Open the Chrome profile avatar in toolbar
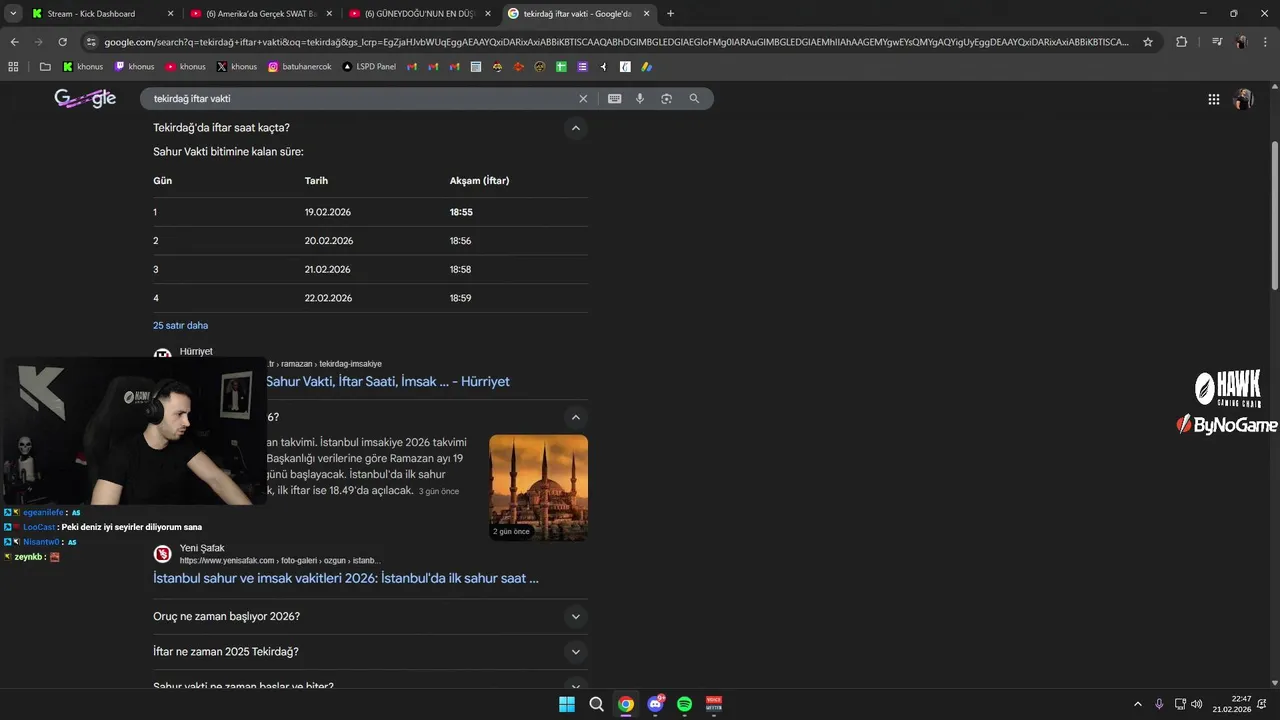The width and height of the screenshot is (1280, 720). (x=1242, y=42)
